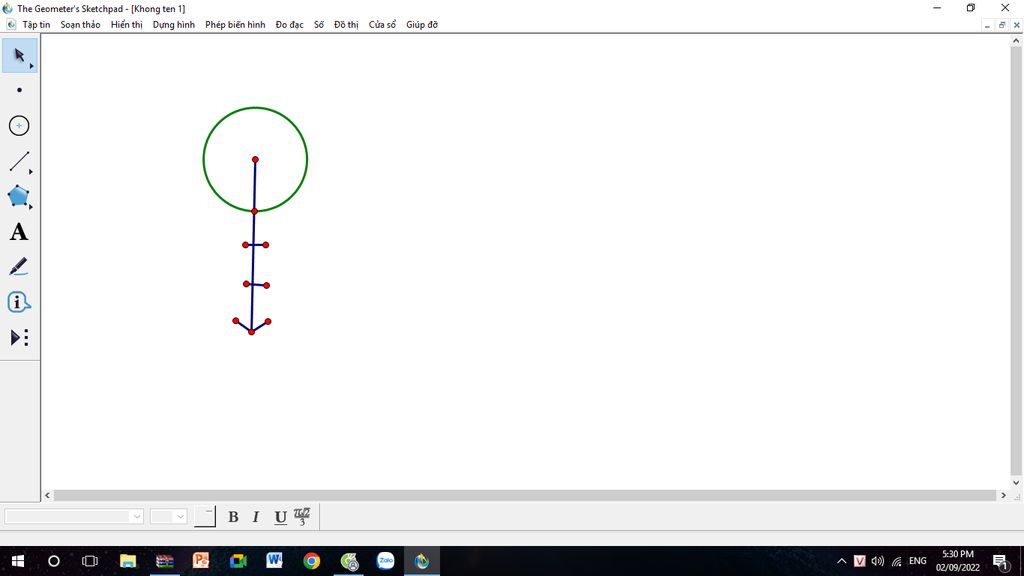Screen dimensions: 1024x576
Task: Open Task View in taskbar
Action: pos(89,561)
